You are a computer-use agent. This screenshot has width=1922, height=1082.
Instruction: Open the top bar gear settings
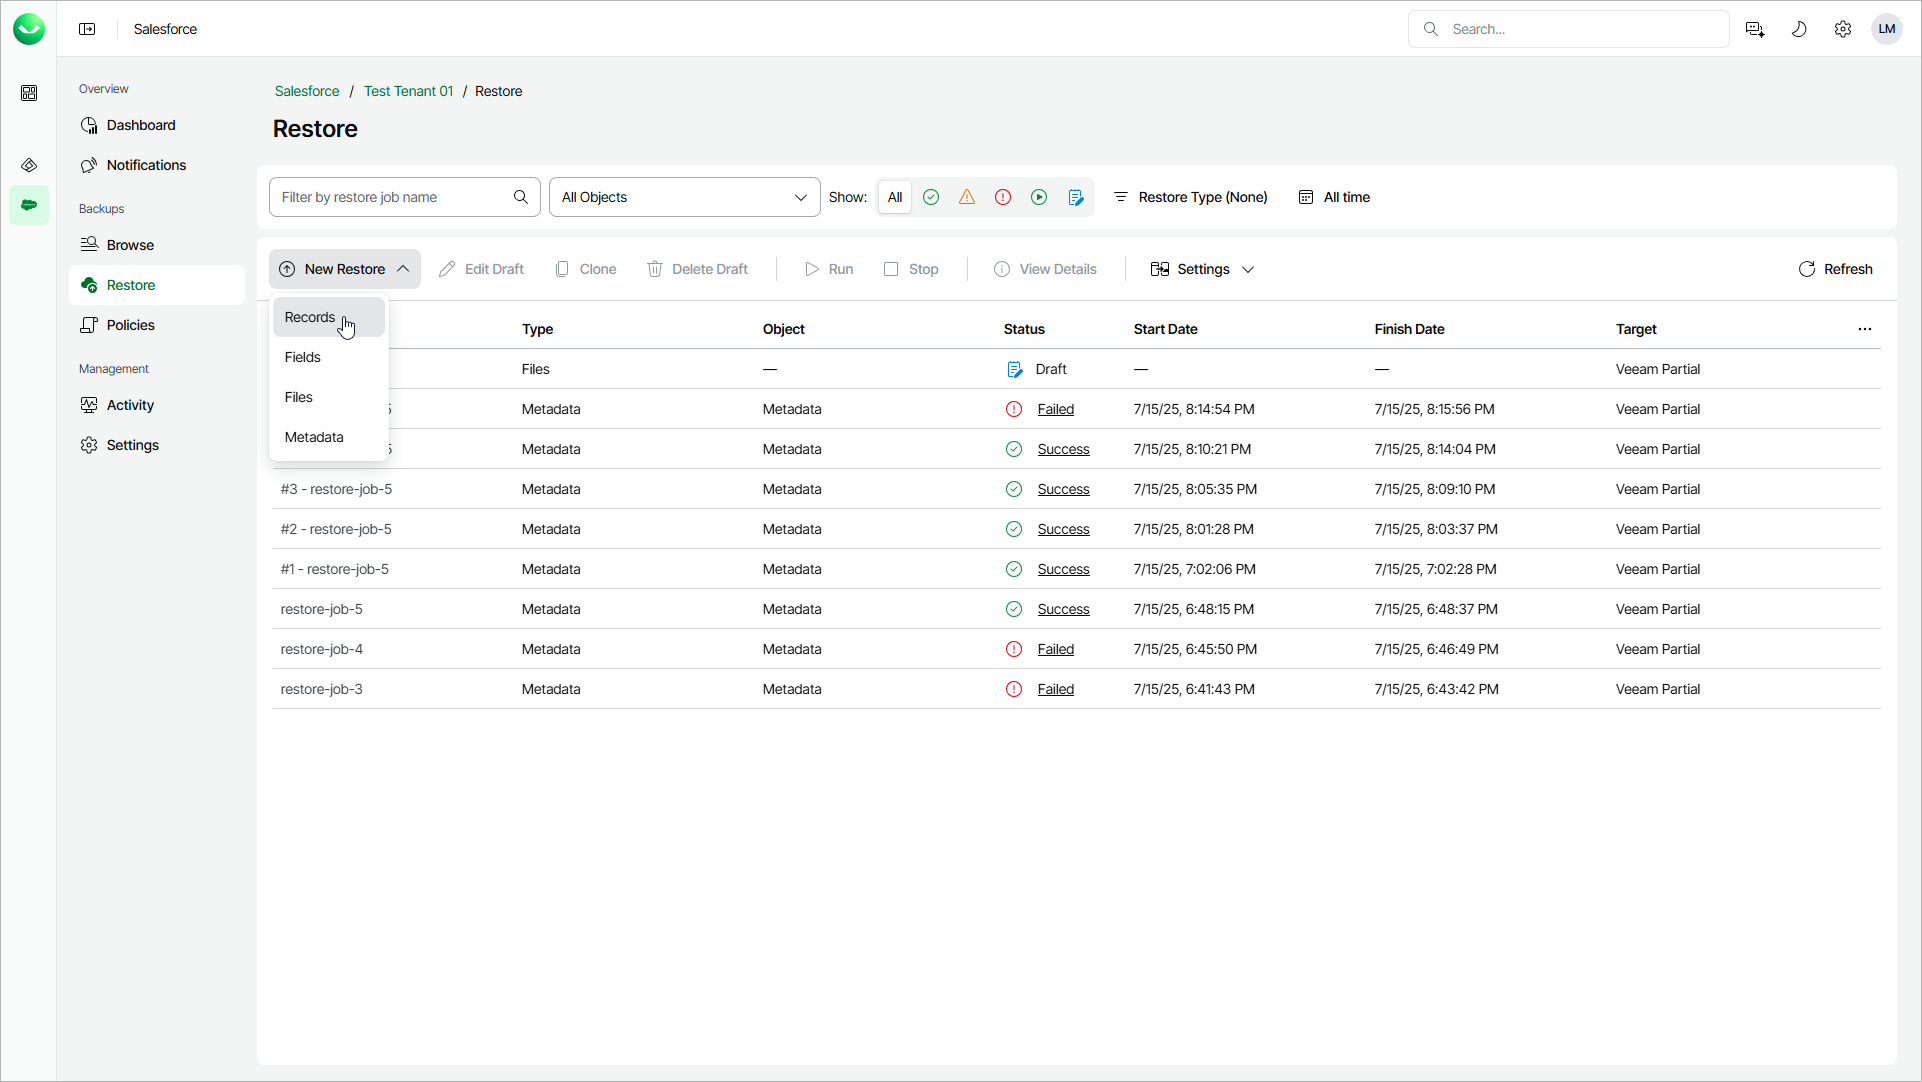click(1843, 29)
